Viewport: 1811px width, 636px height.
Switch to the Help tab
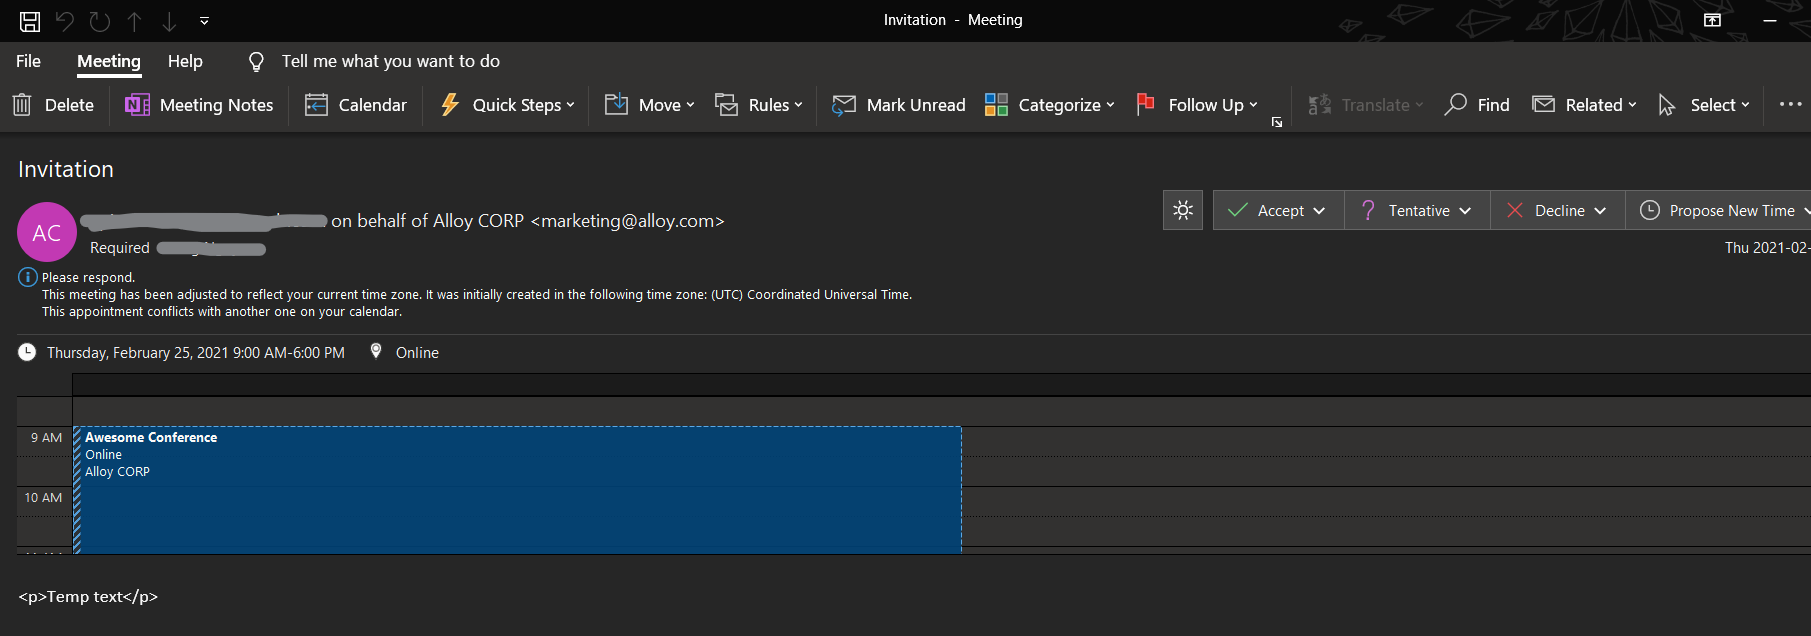(185, 61)
